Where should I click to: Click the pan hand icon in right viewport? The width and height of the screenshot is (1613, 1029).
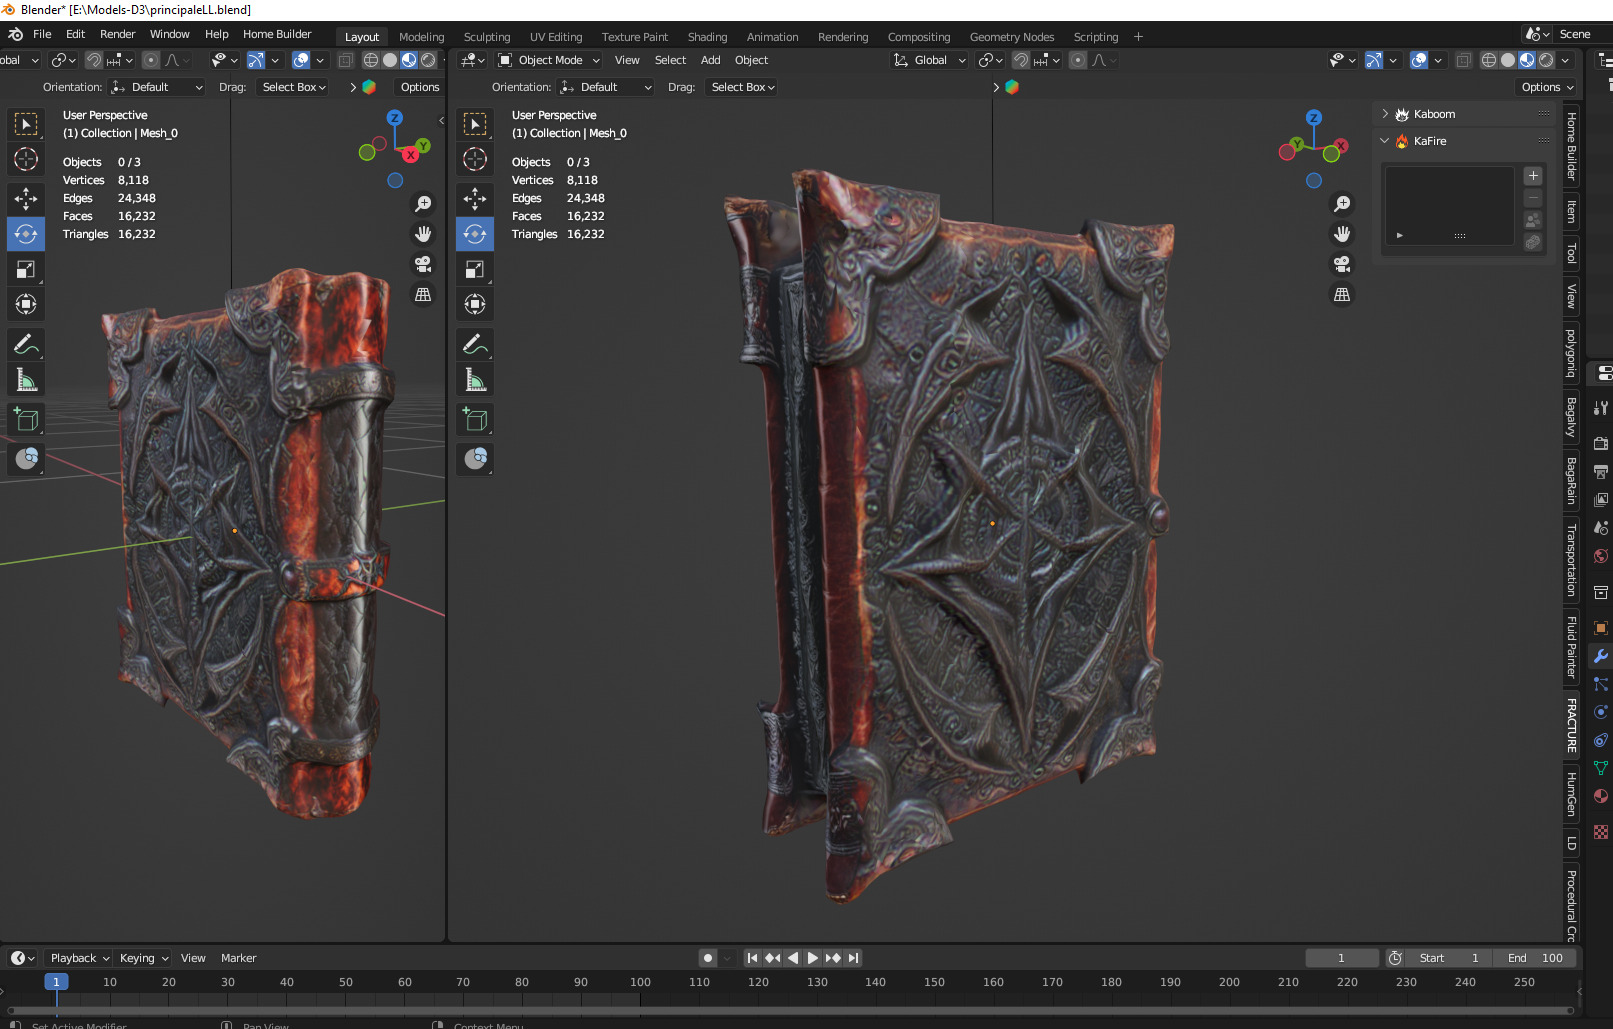[1342, 234]
